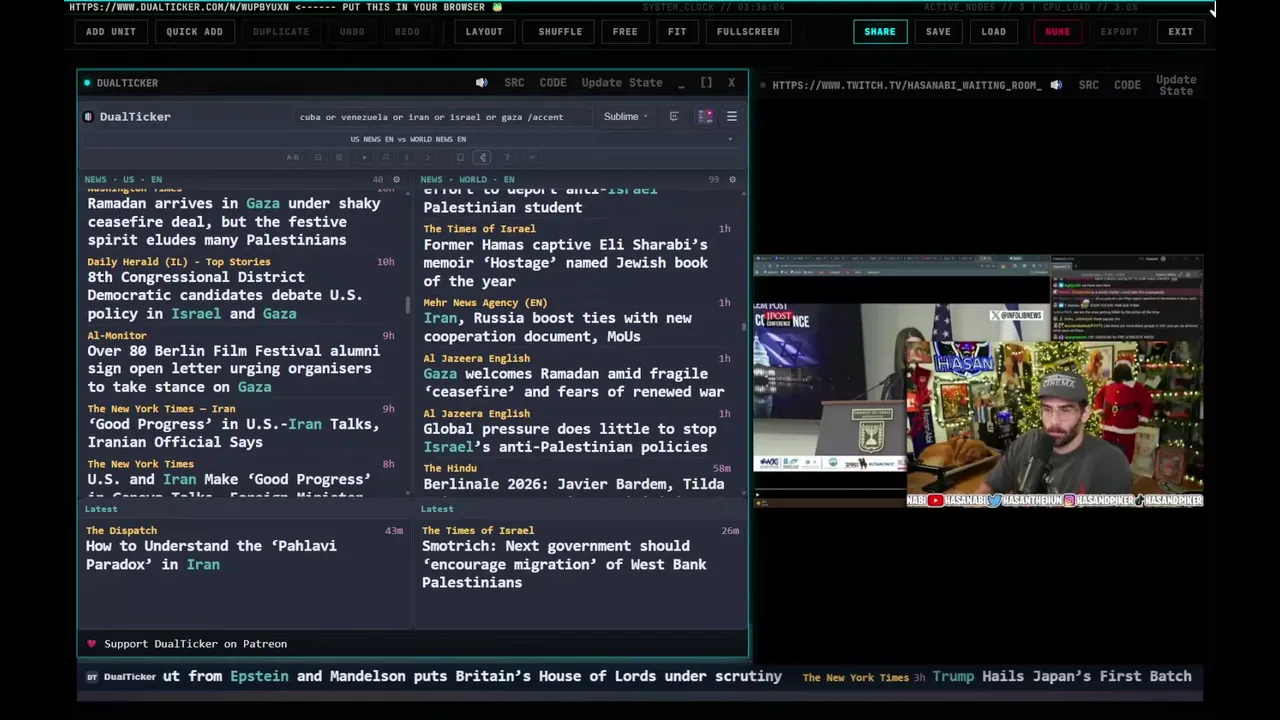Click CODE on the DualTicker unit
The image size is (1280, 720).
click(553, 83)
